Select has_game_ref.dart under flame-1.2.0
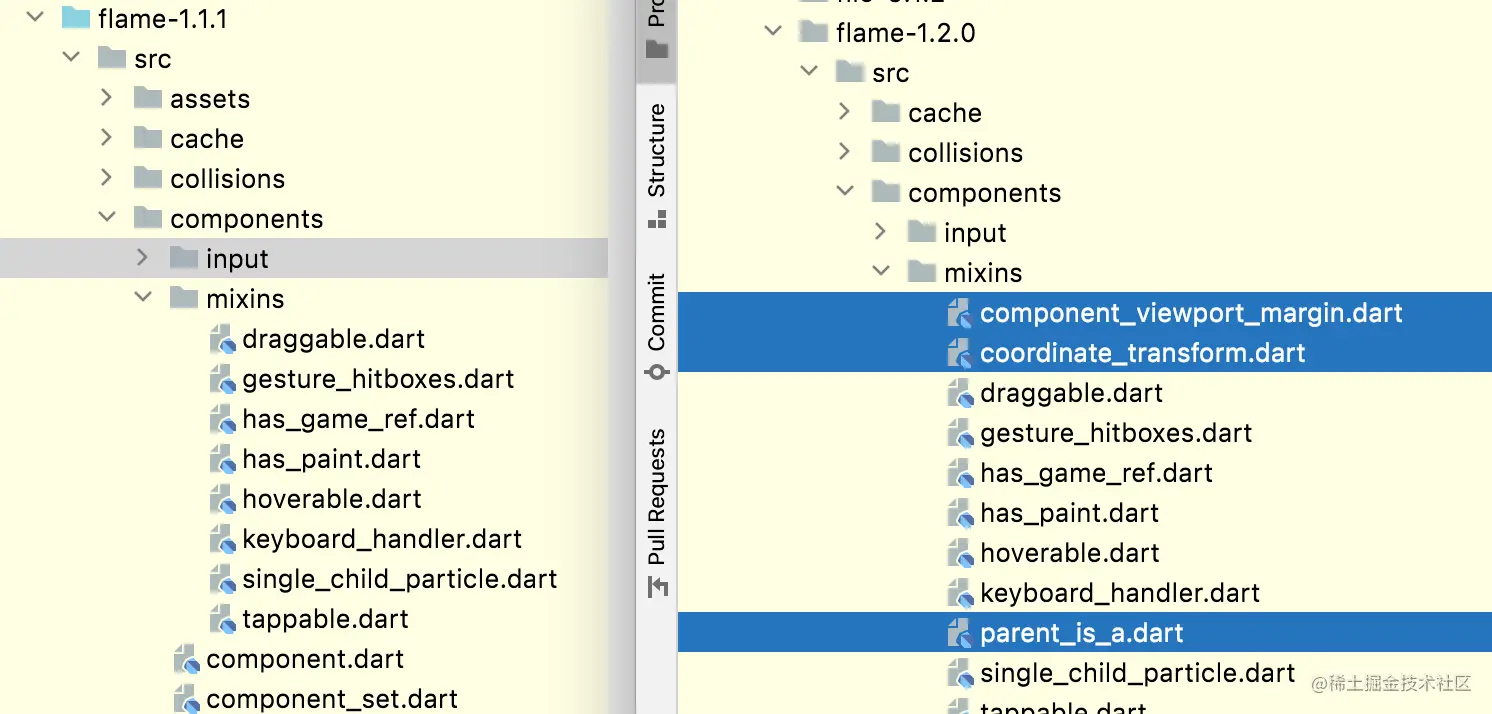The height and width of the screenshot is (714, 1492). point(1096,473)
